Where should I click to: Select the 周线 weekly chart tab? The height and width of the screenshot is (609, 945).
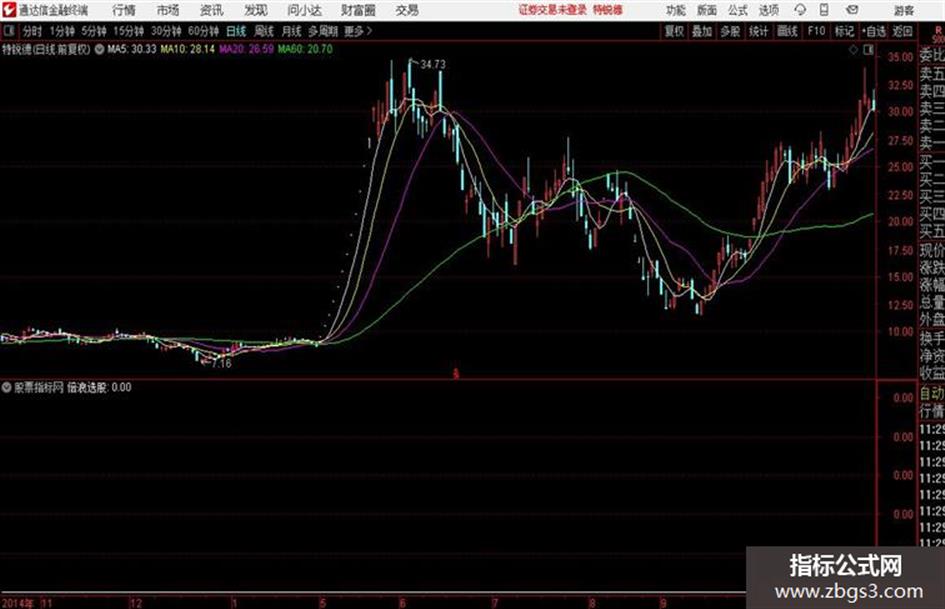[x=264, y=31]
